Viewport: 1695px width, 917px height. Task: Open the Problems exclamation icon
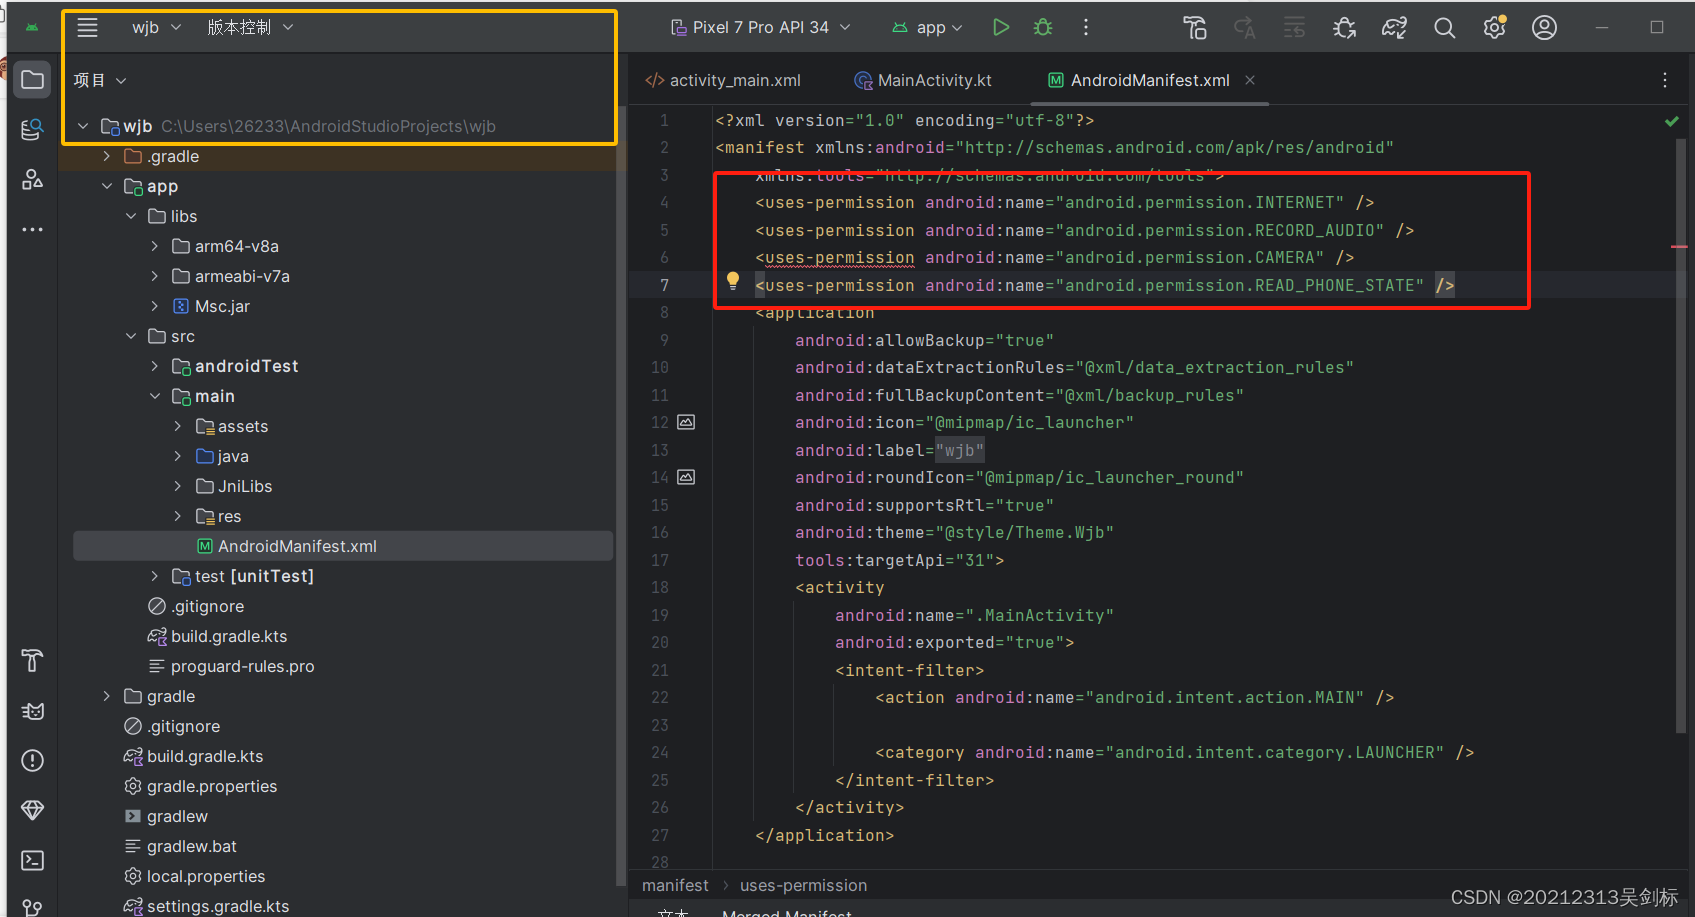pyautogui.click(x=33, y=761)
